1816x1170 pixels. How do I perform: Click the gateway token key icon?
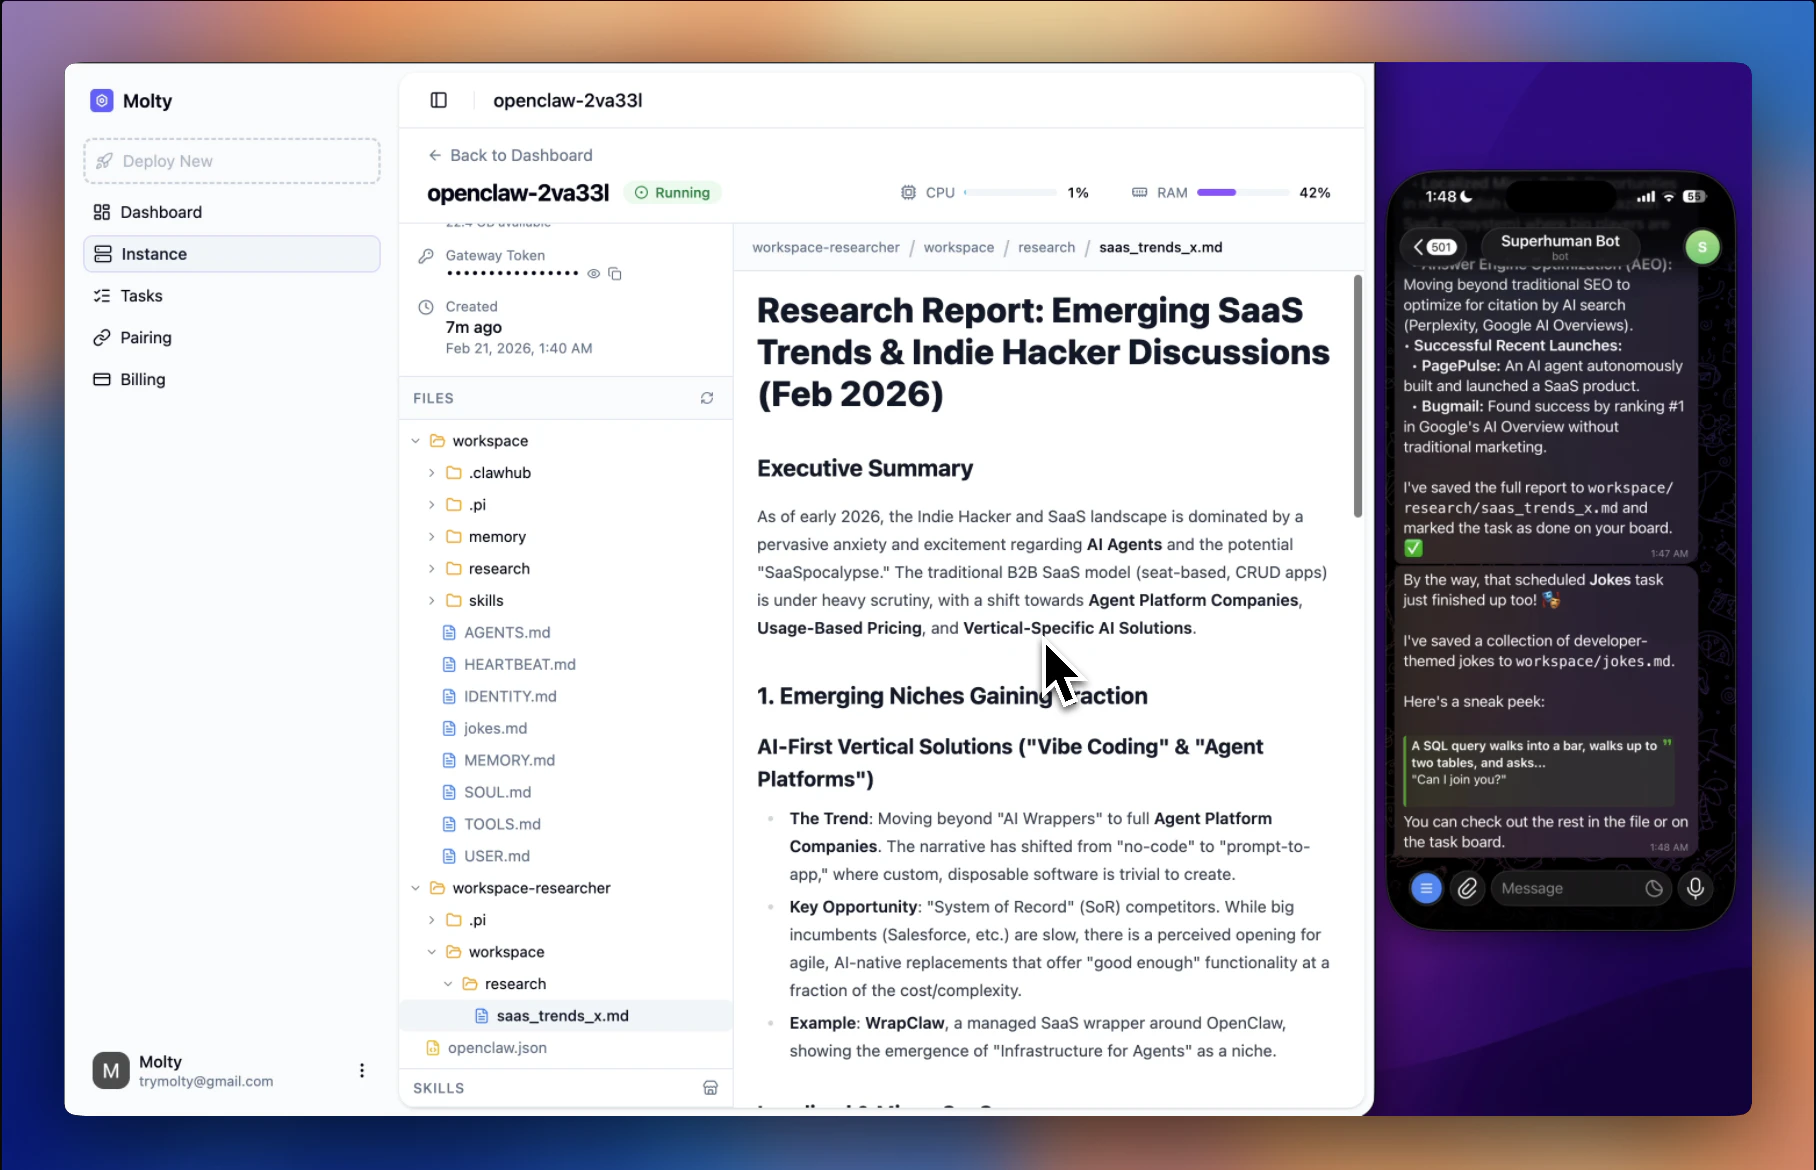pyautogui.click(x=426, y=256)
